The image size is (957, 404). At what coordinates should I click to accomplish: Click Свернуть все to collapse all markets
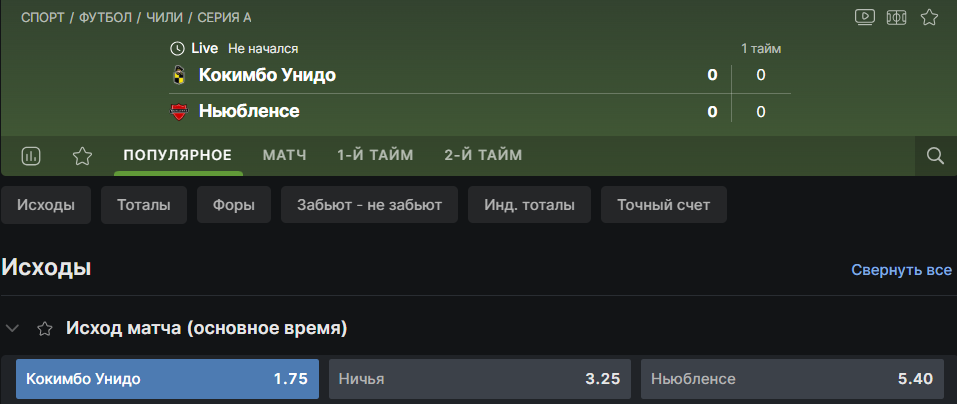[x=901, y=270]
